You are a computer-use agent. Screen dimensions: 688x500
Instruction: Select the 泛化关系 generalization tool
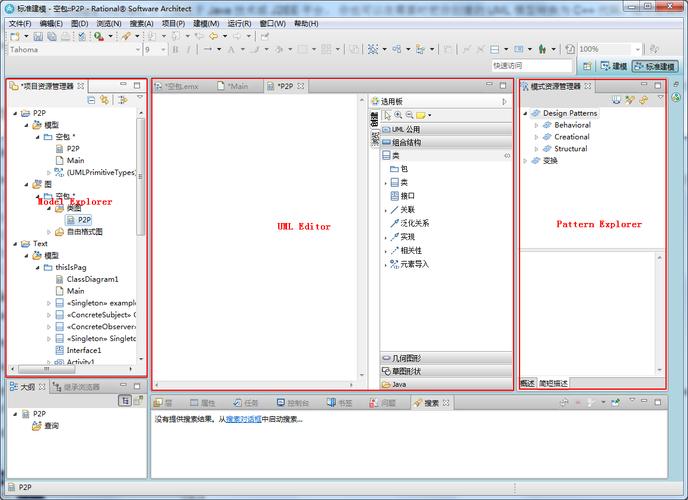point(410,223)
